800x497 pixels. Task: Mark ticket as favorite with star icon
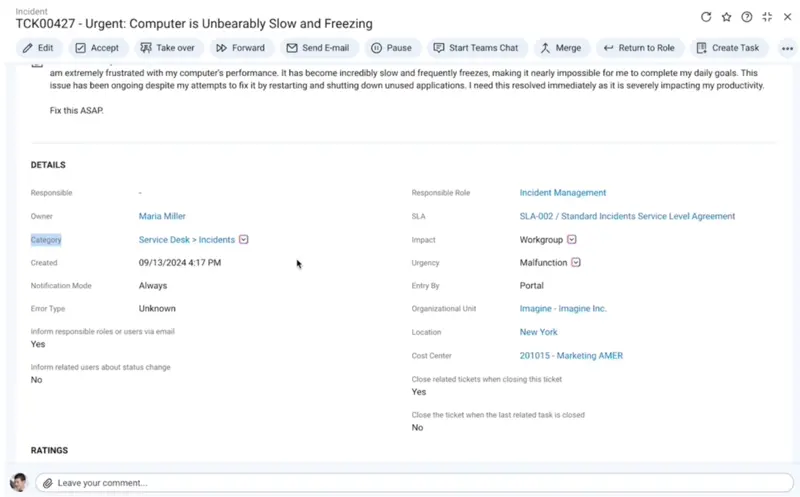(x=727, y=17)
